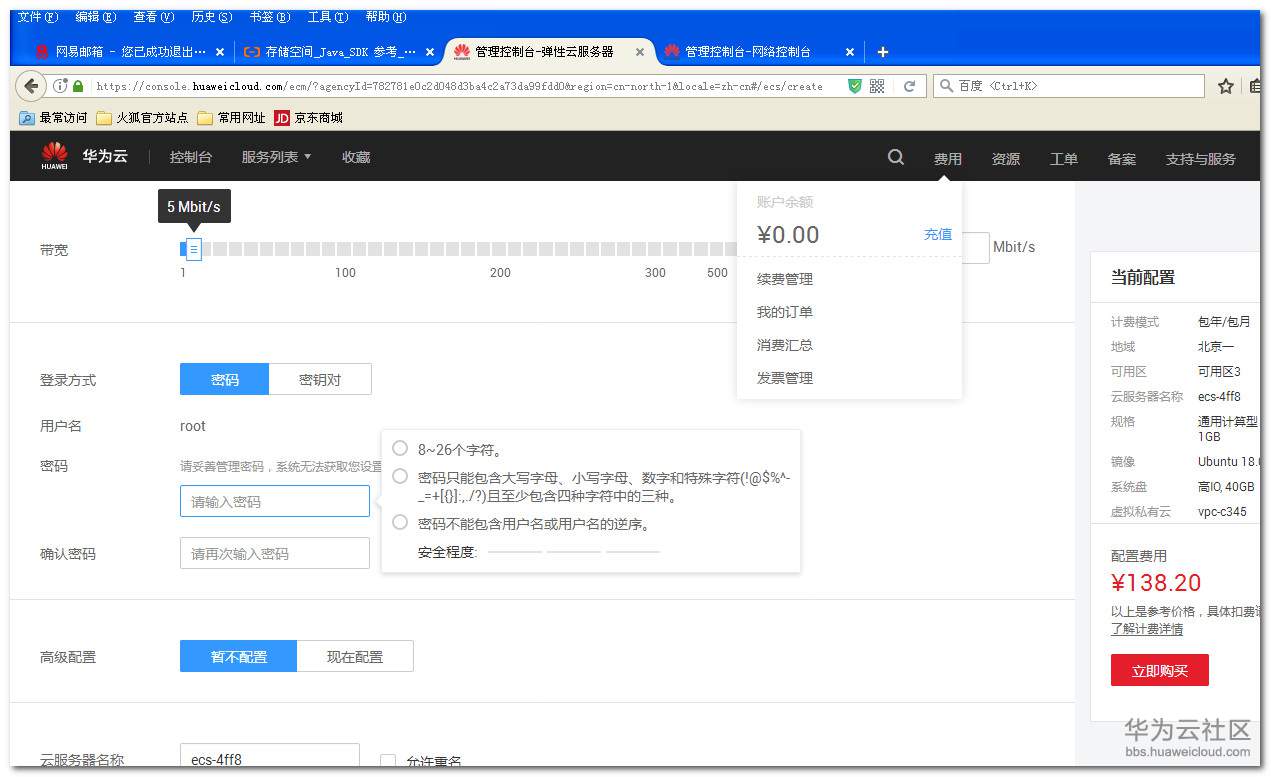Viewport: 1271px width, 777px height.
Task: Open 消费汇总 from fee menu
Action: 785,345
